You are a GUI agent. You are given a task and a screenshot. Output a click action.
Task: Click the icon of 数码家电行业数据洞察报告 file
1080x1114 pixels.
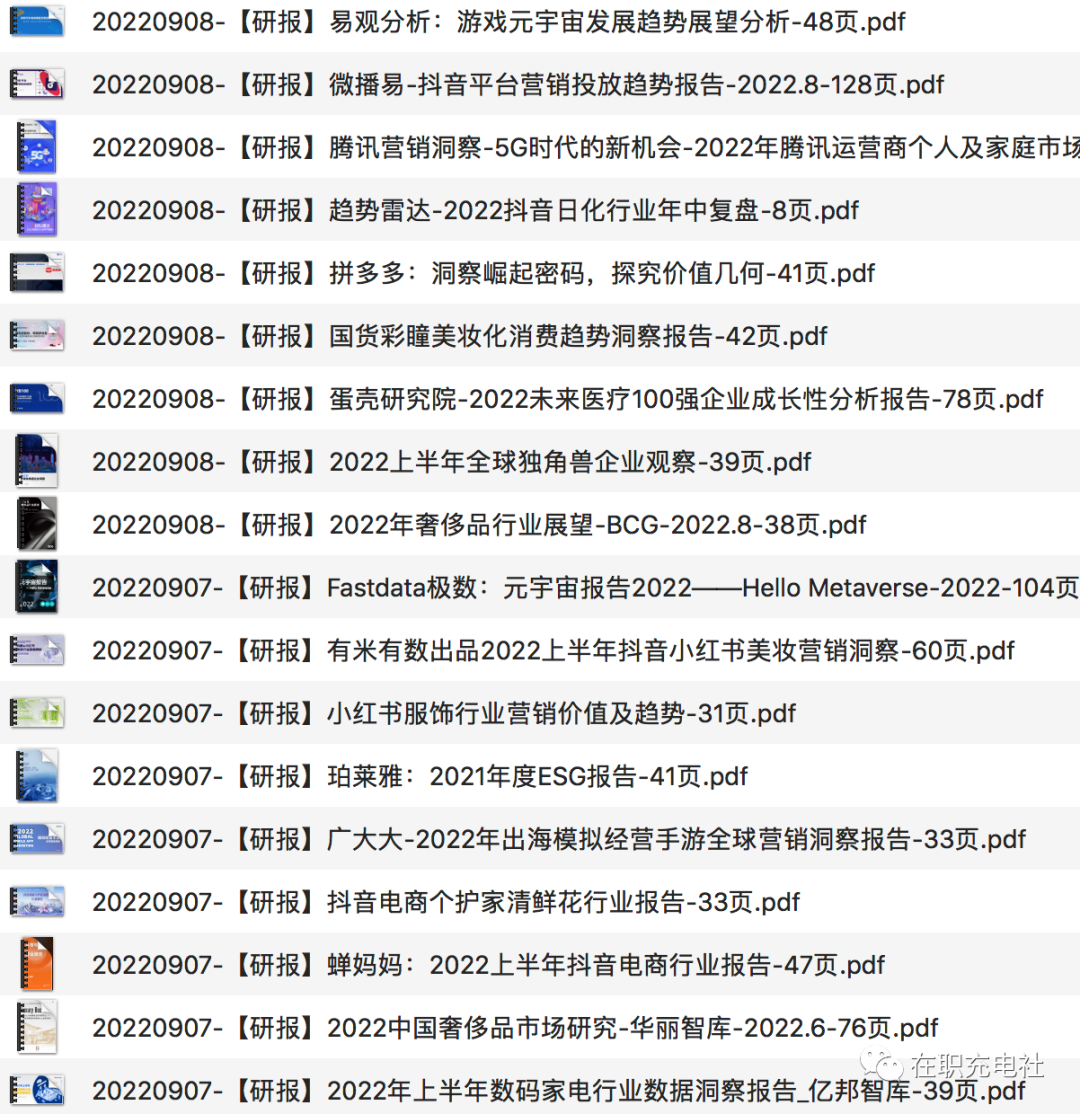tap(37, 1090)
